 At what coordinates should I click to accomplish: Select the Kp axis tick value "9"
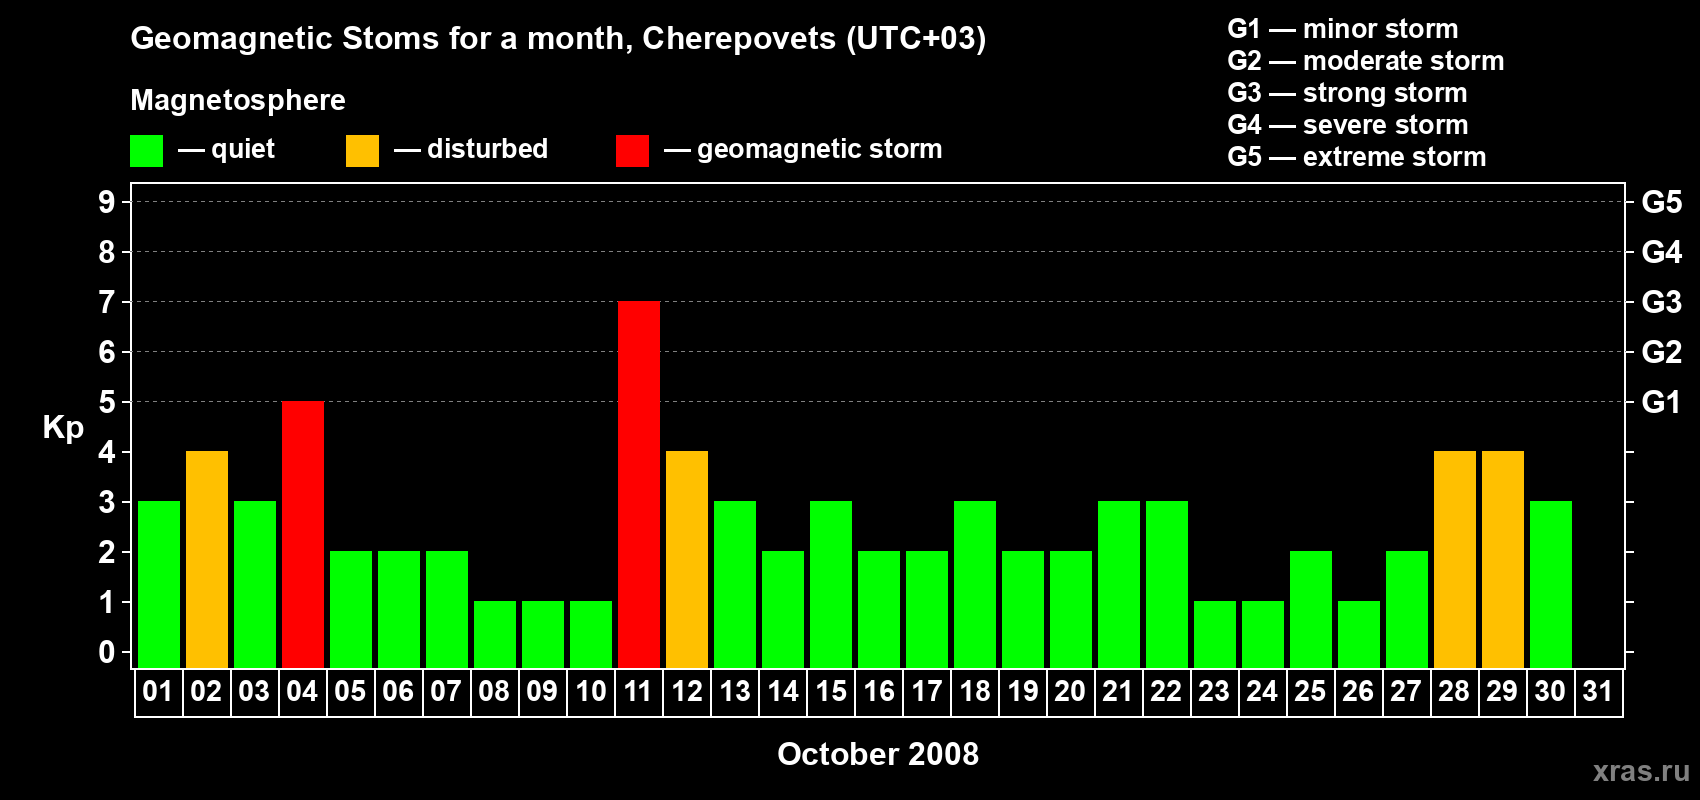click(107, 202)
